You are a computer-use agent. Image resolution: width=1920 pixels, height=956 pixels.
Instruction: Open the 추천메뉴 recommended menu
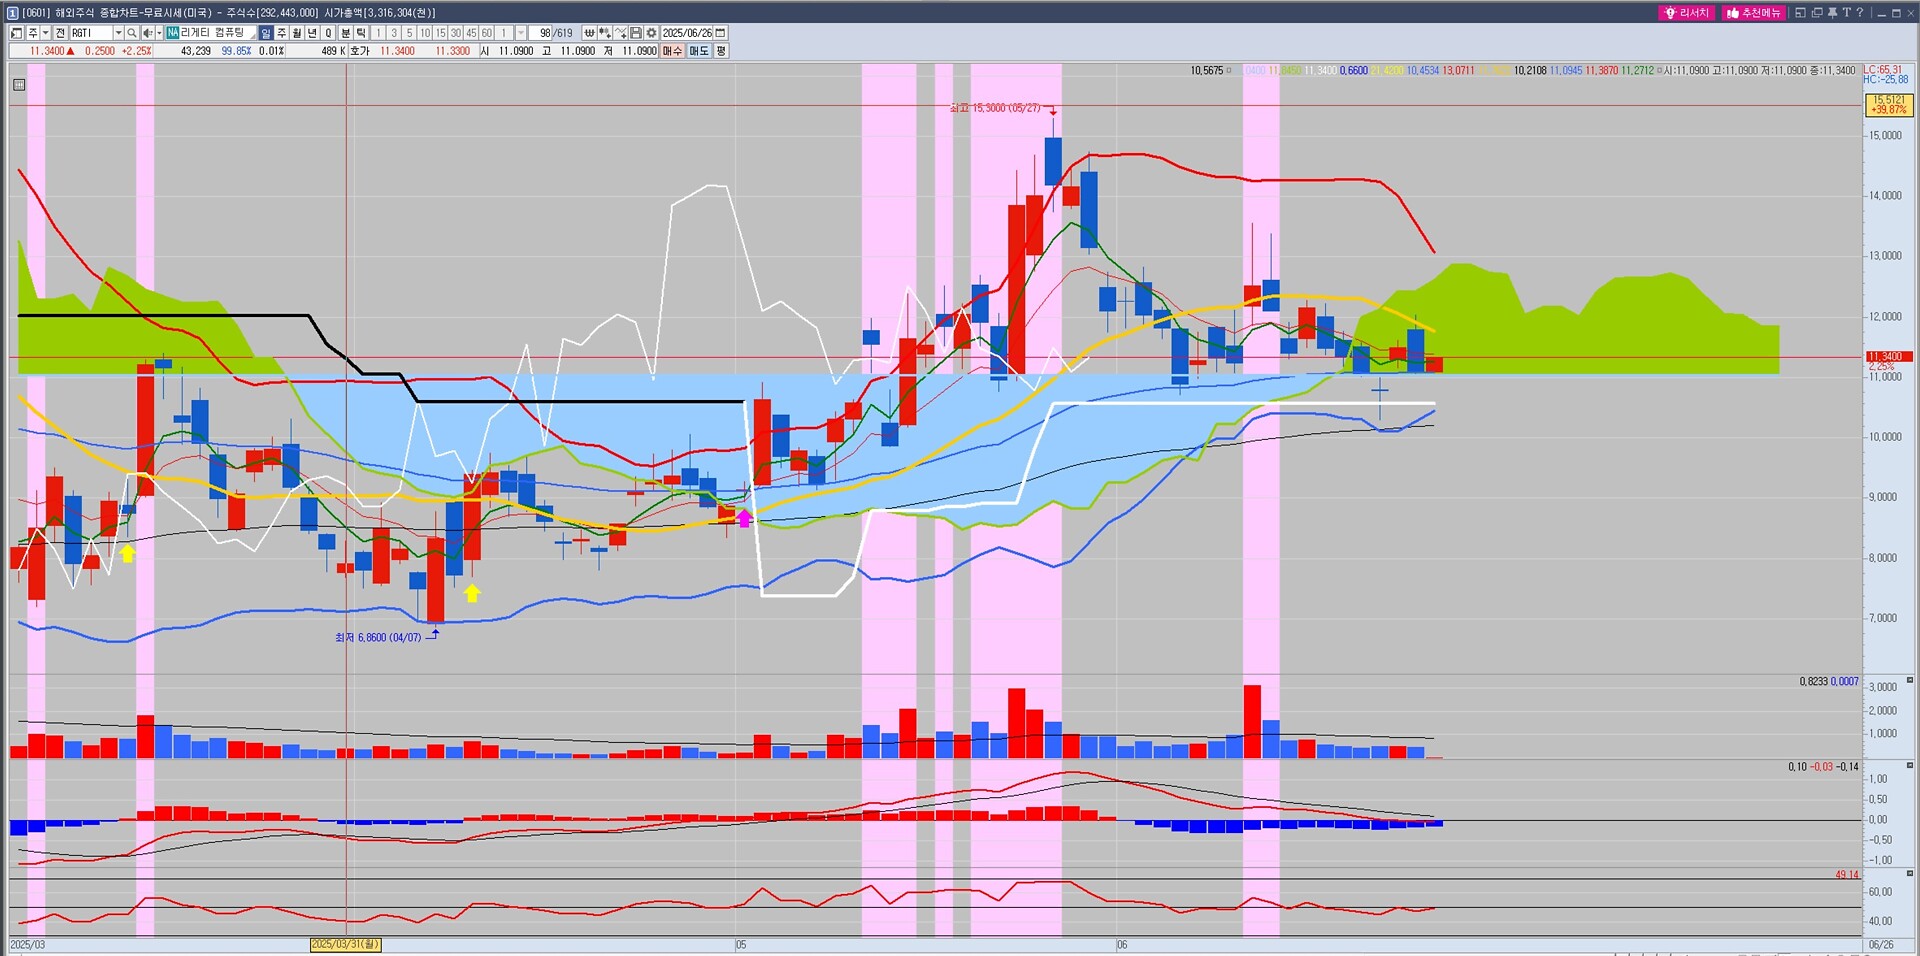[x=1753, y=13]
